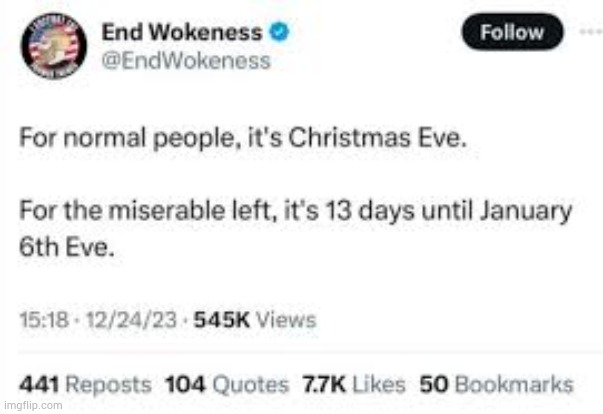The image size is (603, 414).
Task: Click the imgflip.com watermark
Action: tap(33, 405)
